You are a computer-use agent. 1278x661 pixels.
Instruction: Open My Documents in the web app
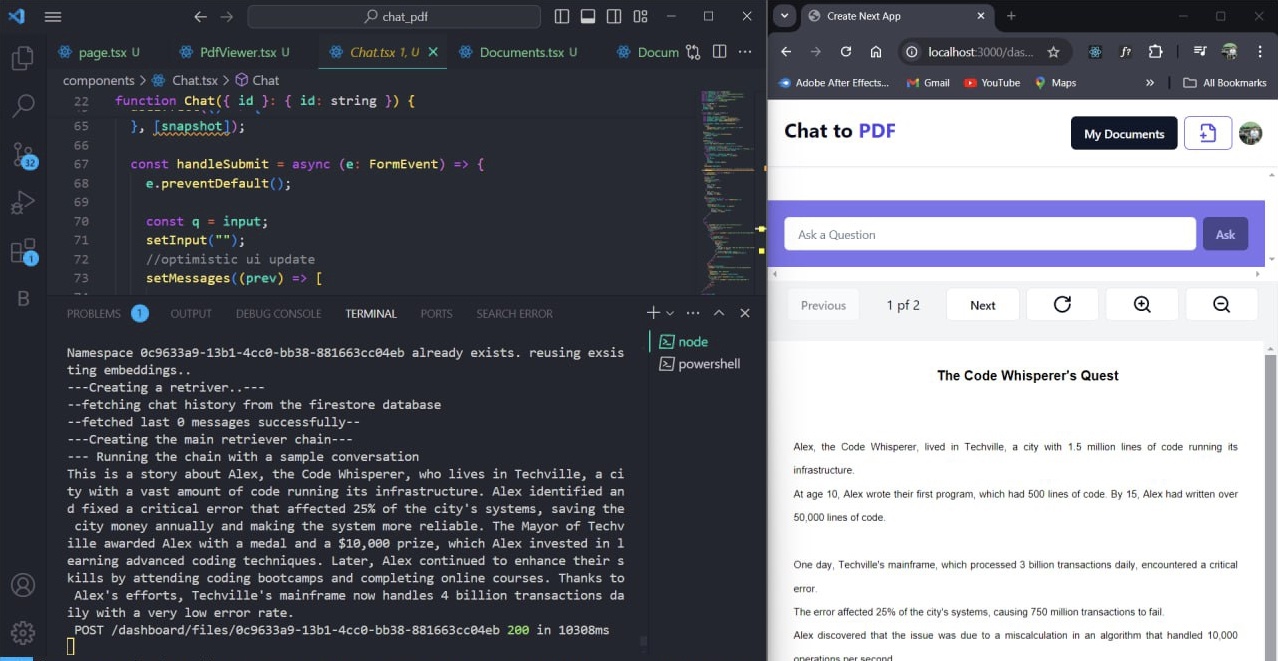click(1123, 132)
